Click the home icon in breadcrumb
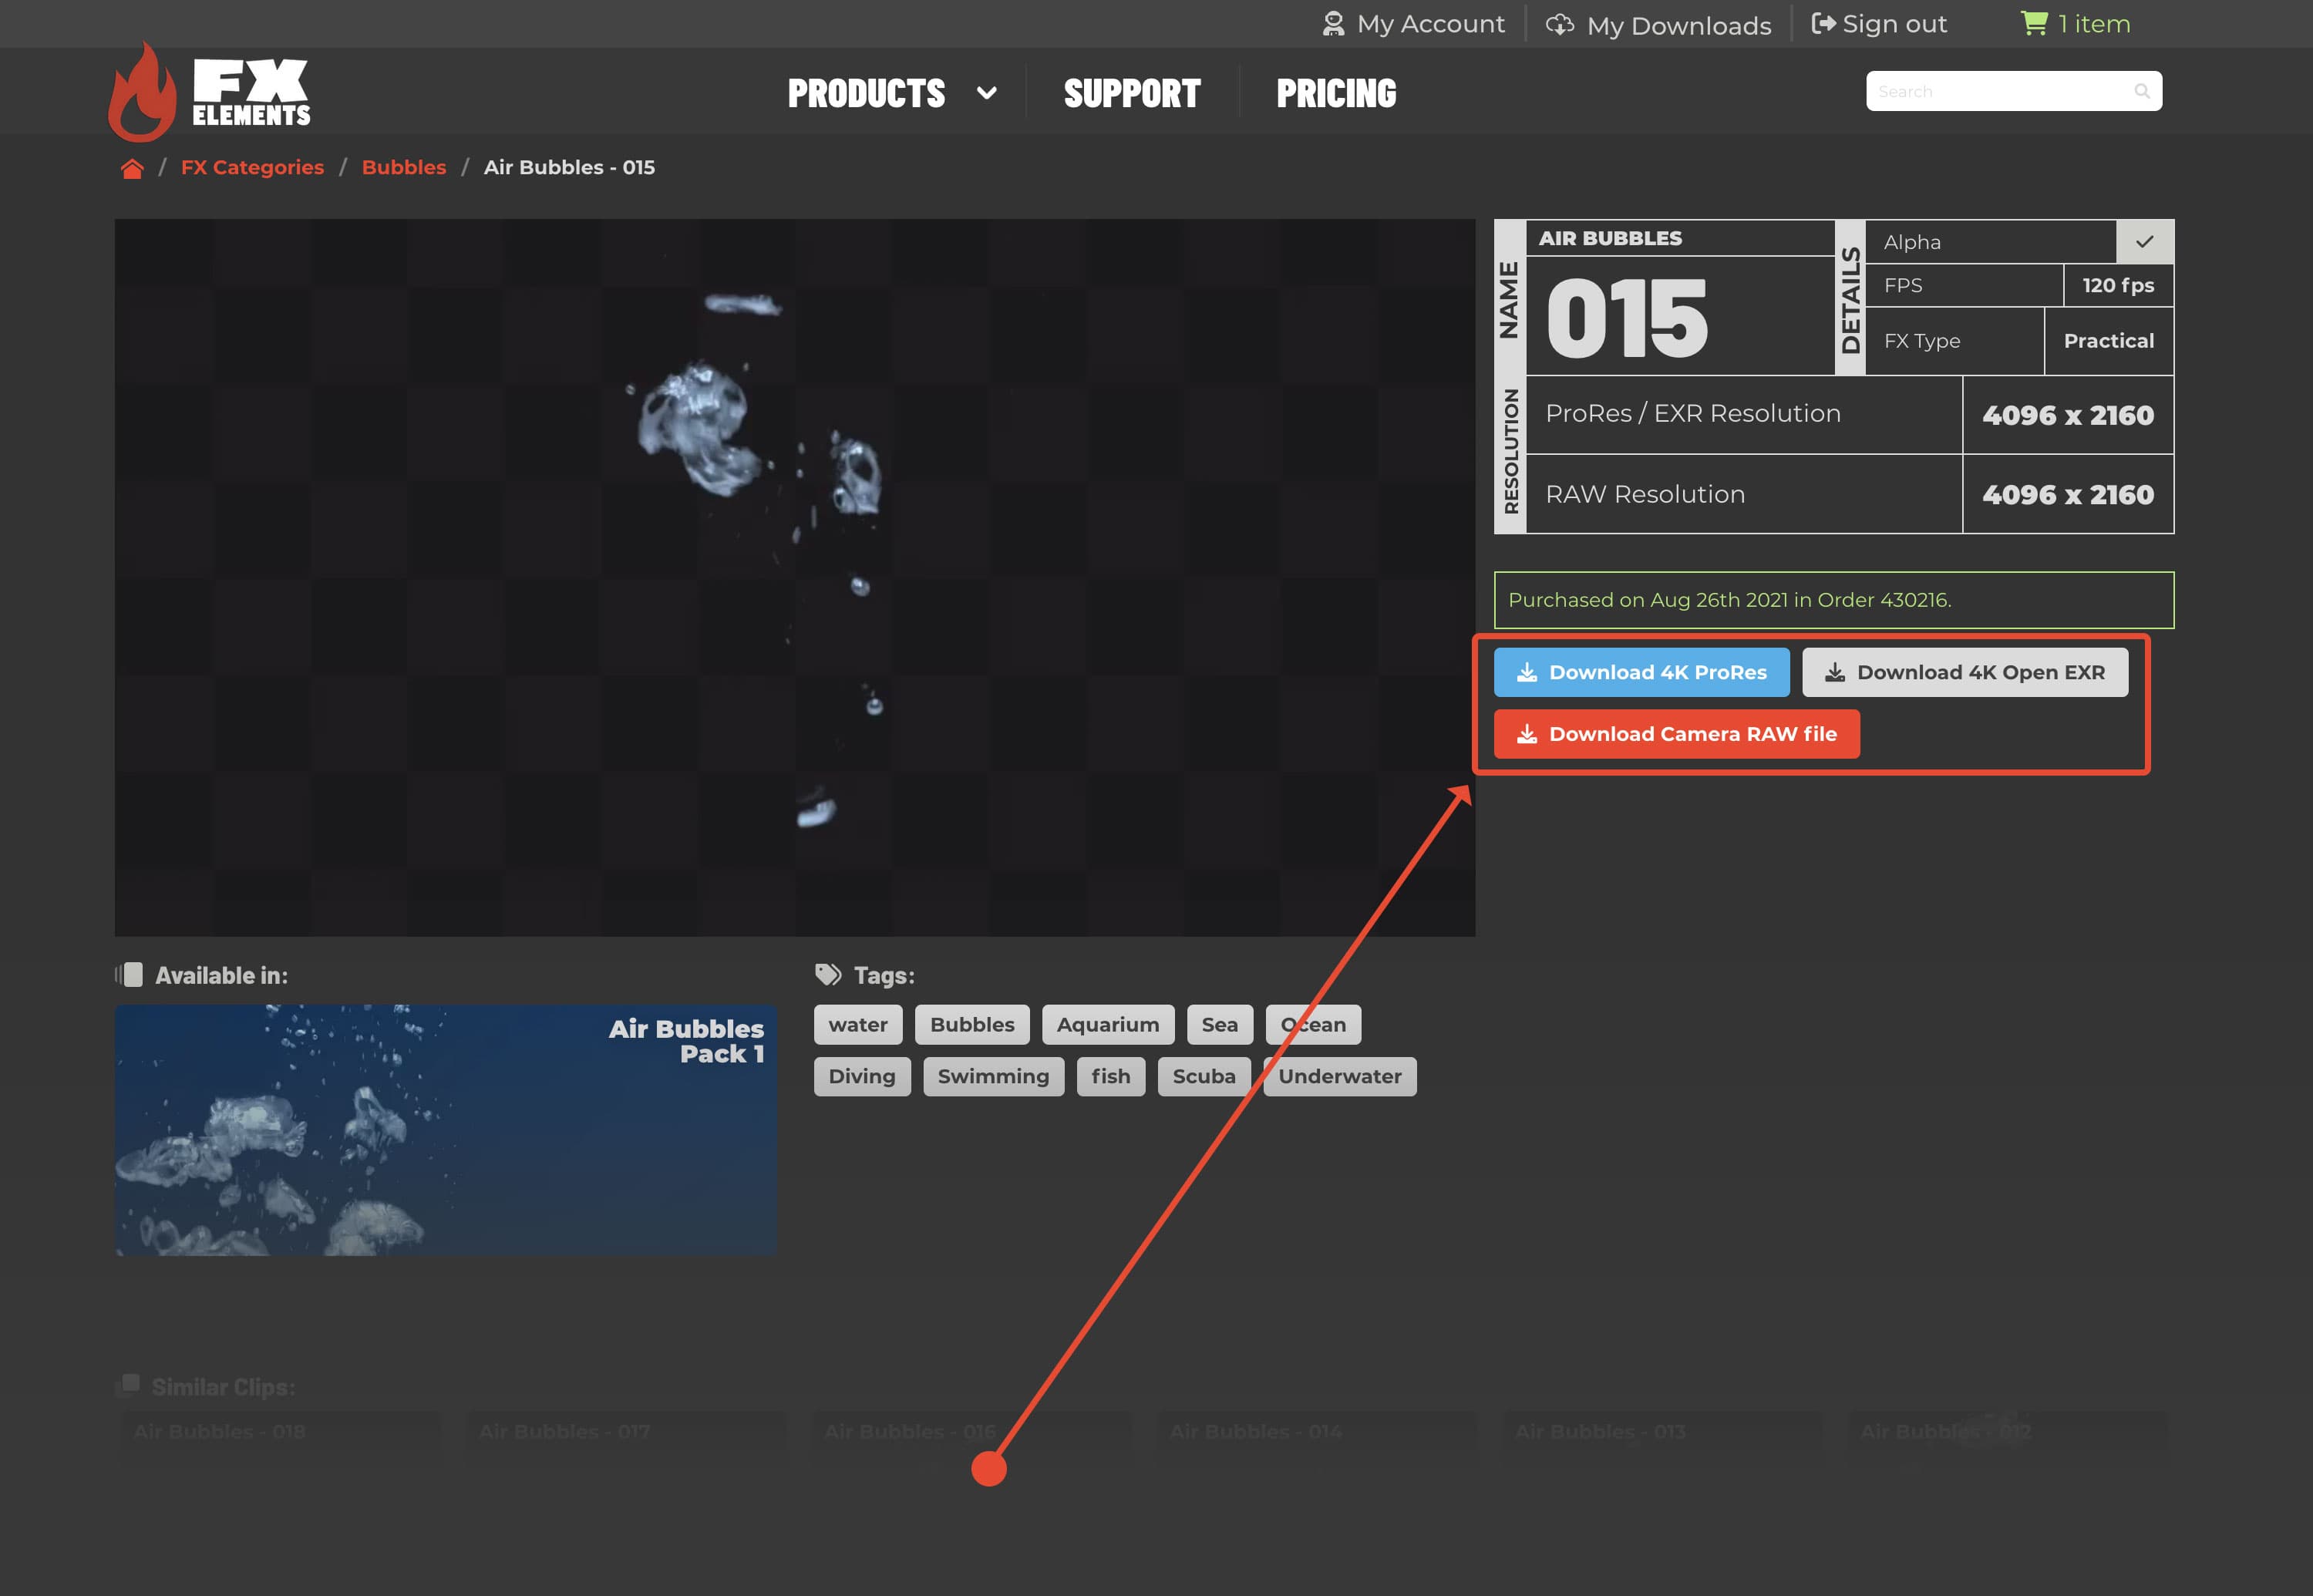 (x=132, y=168)
